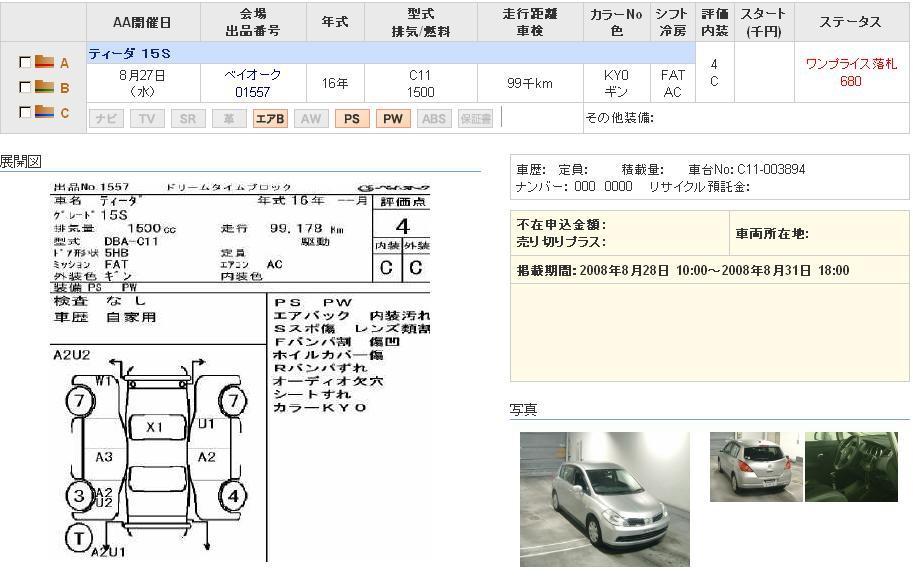Click the 革 leather equipment badge
913x583 pixels.
click(x=229, y=119)
